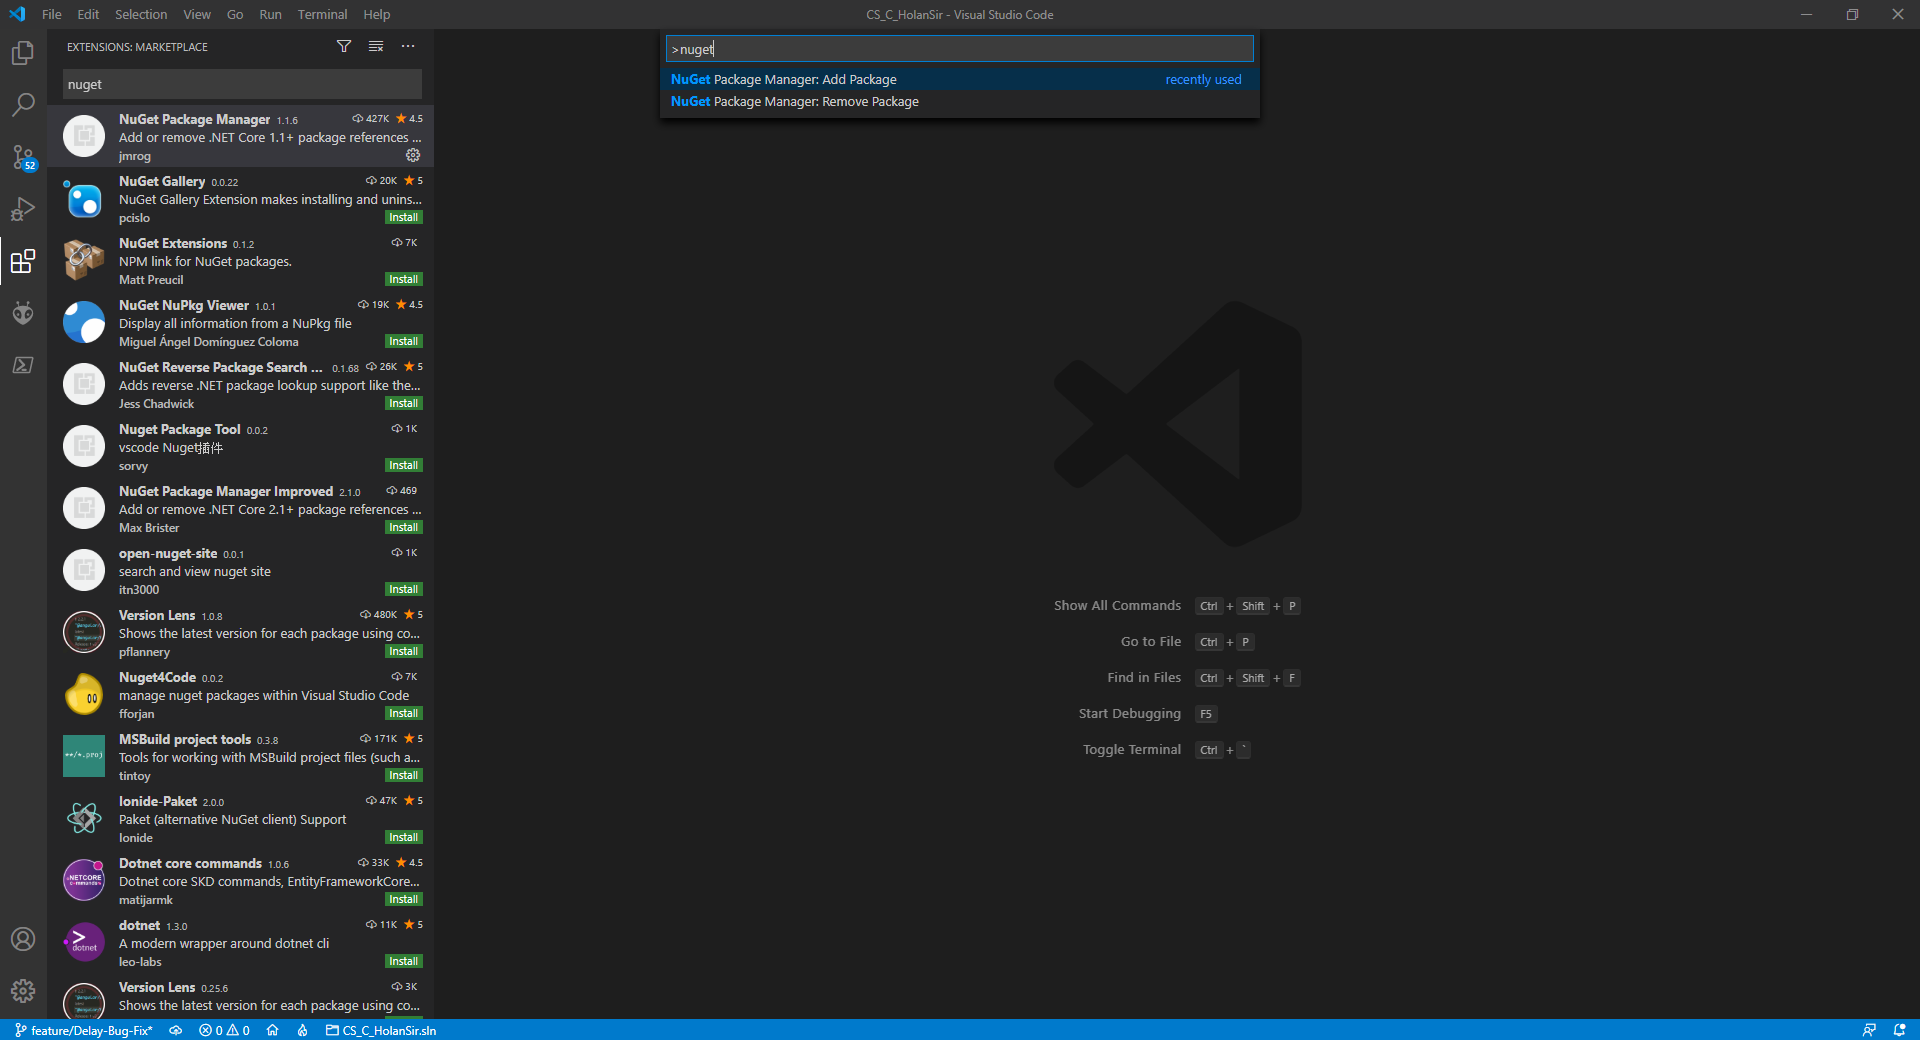1920x1040 pixels.
Task: Click errors and warnings count in status bar
Action: coord(224,1030)
